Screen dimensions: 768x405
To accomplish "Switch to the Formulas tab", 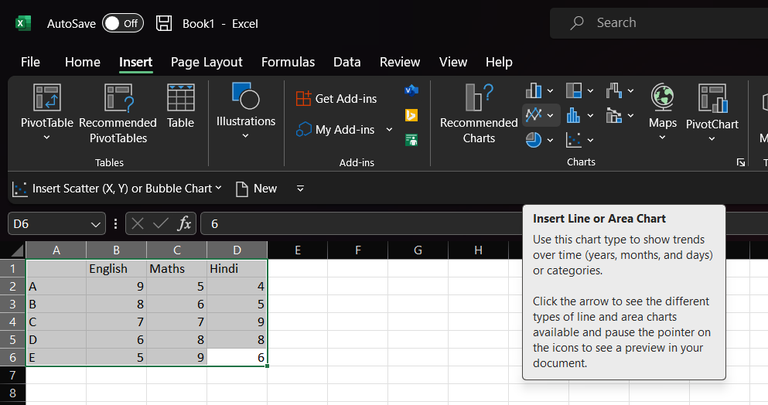I will click(288, 62).
